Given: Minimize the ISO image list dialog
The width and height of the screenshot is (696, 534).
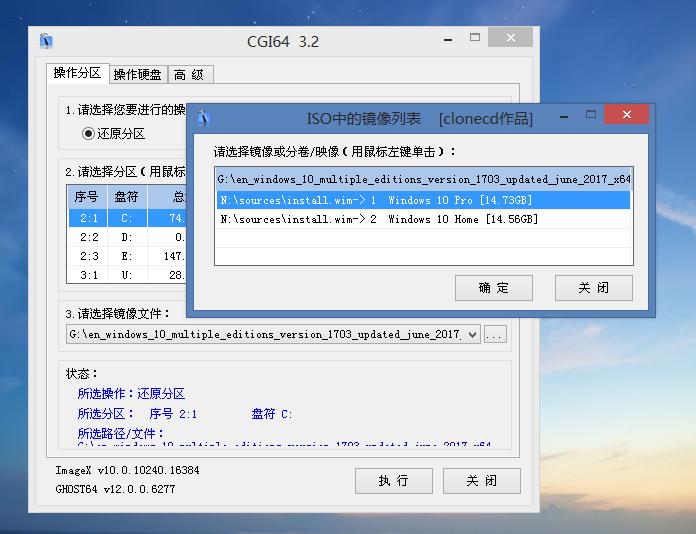Looking at the screenshot, I should tap(564, 117).
